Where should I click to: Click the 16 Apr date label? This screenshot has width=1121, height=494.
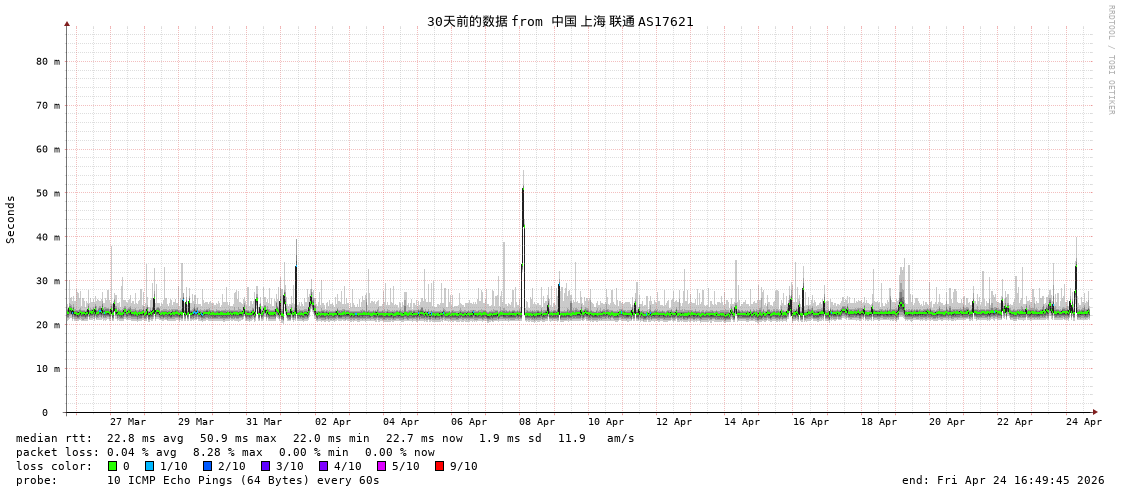[x=810, y=422]
